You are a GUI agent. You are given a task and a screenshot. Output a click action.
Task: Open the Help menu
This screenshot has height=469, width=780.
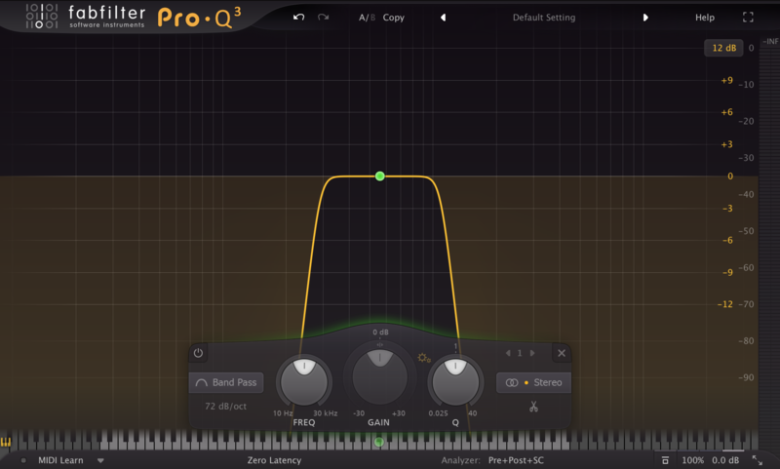(704, 17)
